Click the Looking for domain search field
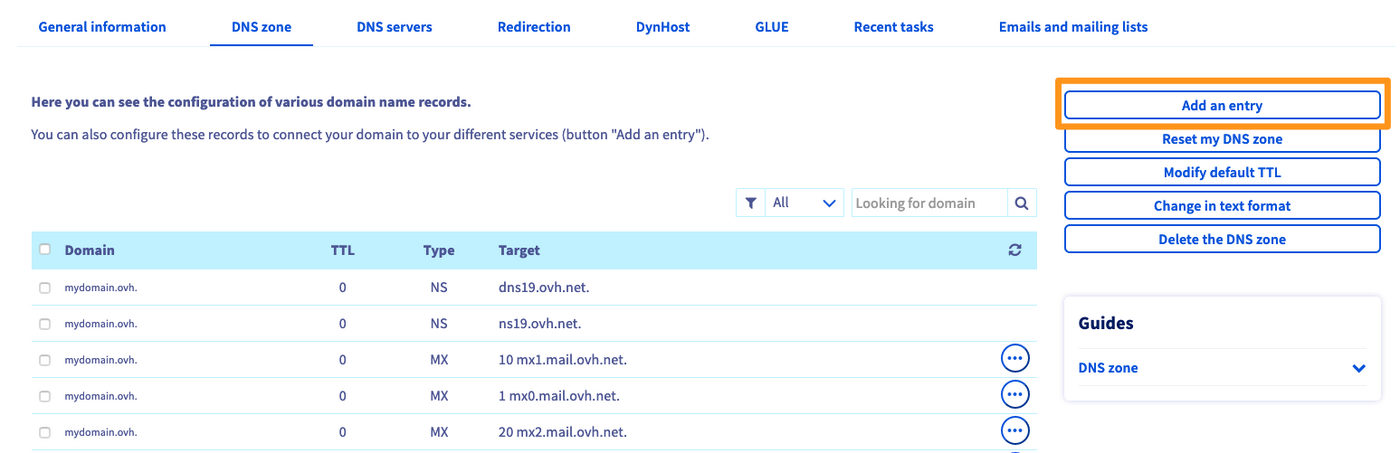 [928, 203]
